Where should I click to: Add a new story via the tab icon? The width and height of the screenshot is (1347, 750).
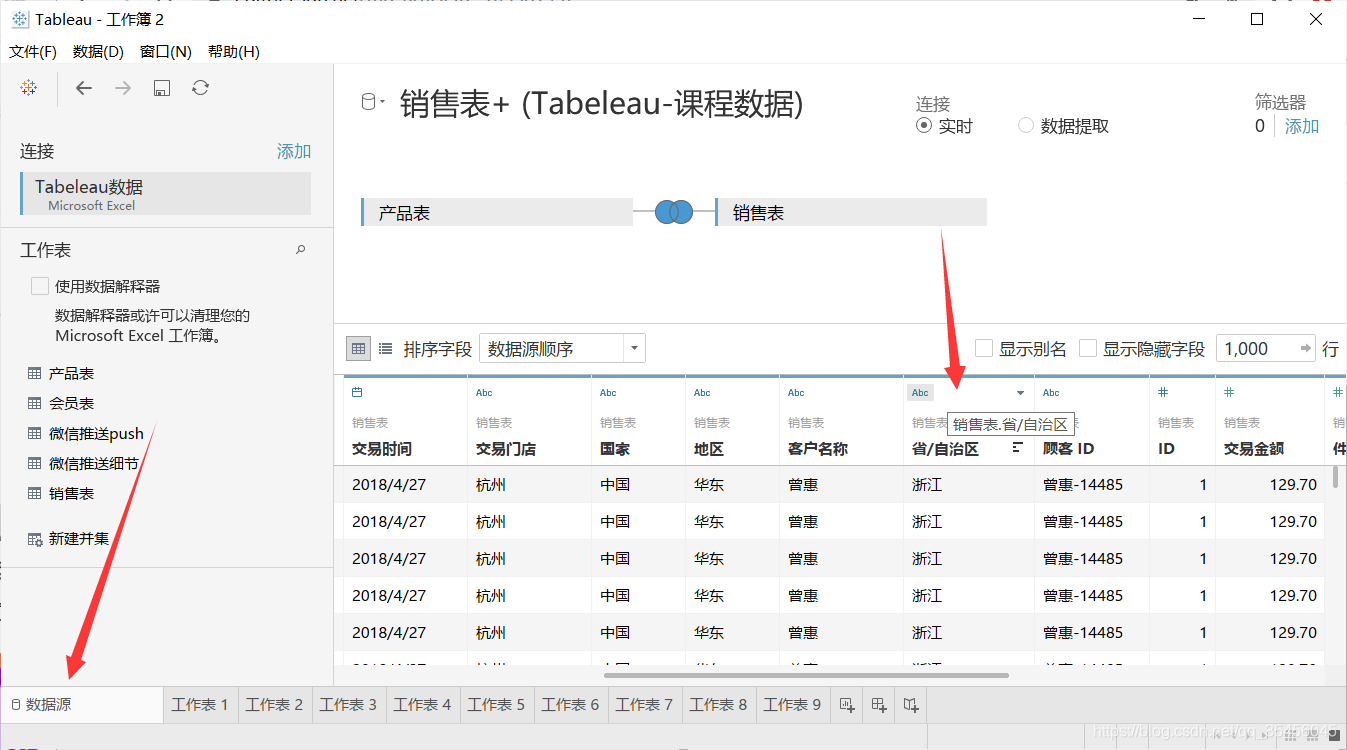click(x=911, y=705)
